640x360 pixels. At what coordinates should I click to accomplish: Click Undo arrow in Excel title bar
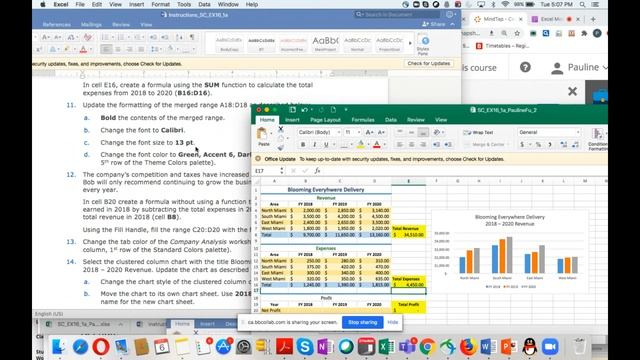tap(304, 110)
